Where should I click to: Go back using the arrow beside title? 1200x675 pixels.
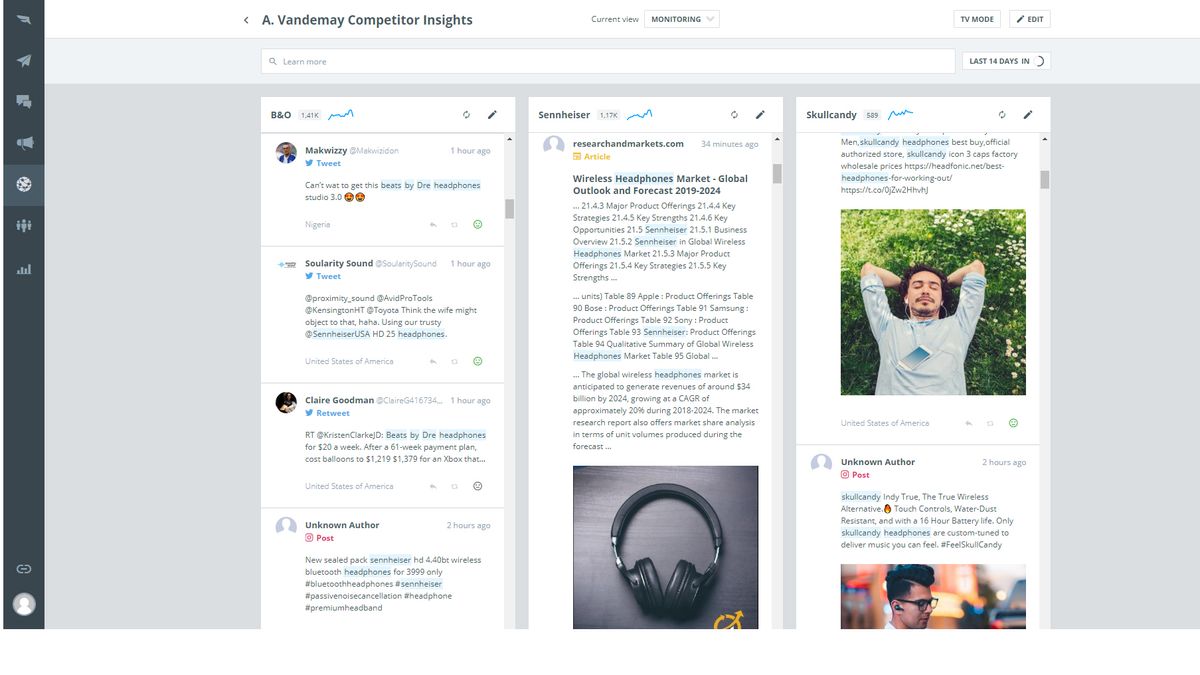(x=246, y=20)
